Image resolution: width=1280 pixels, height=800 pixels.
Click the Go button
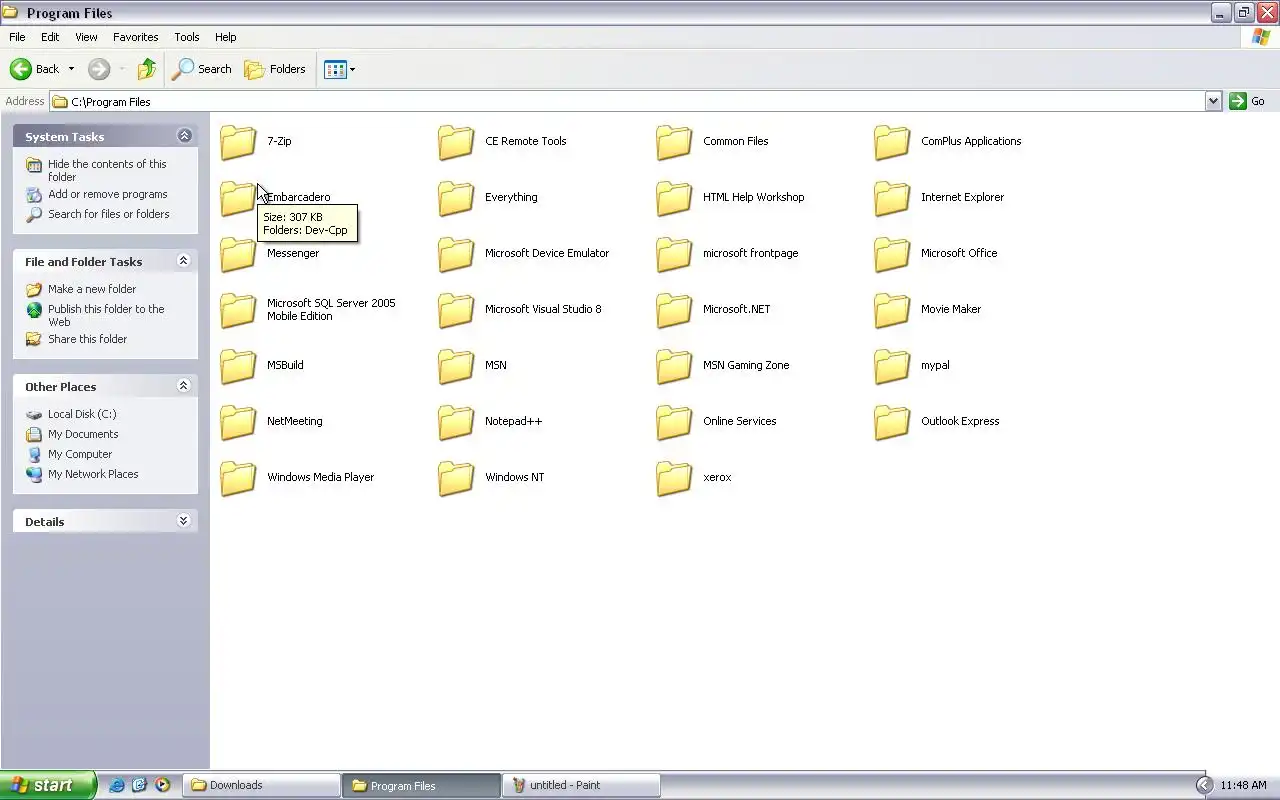1248,101
